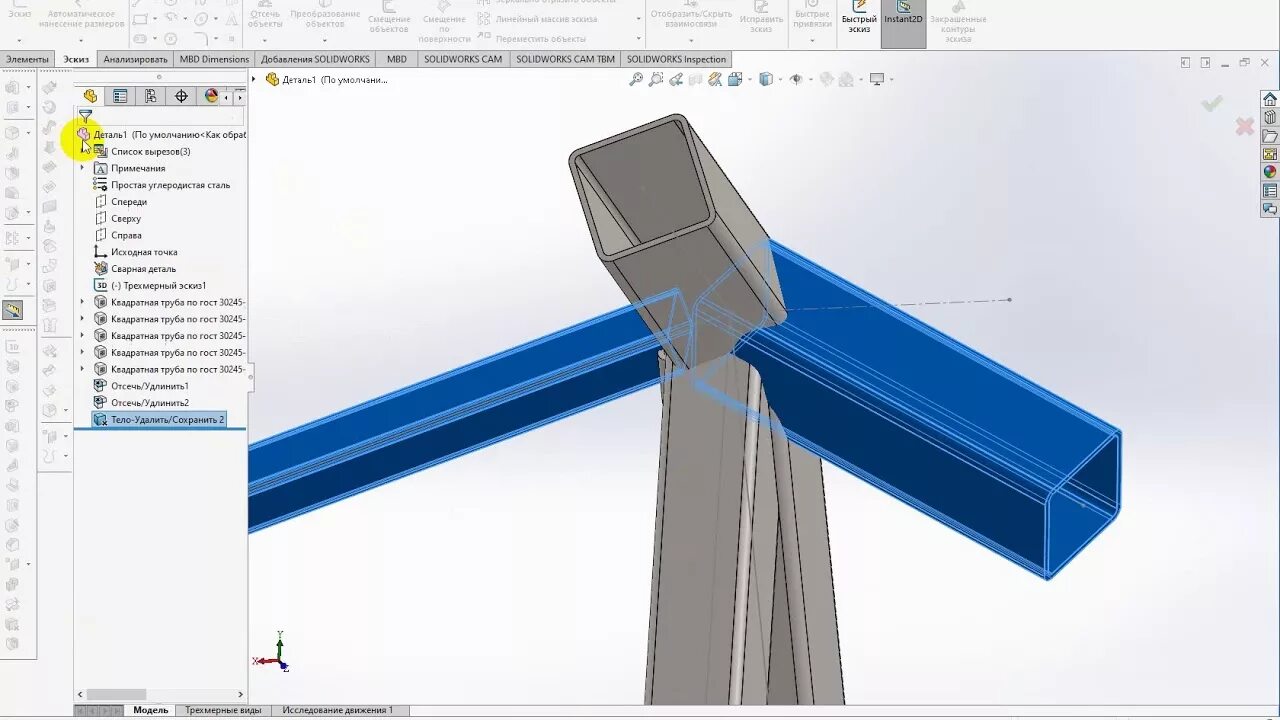Click the highlighted measure tool in left toolbar
Screen dimensions: 1280x720
12,311
